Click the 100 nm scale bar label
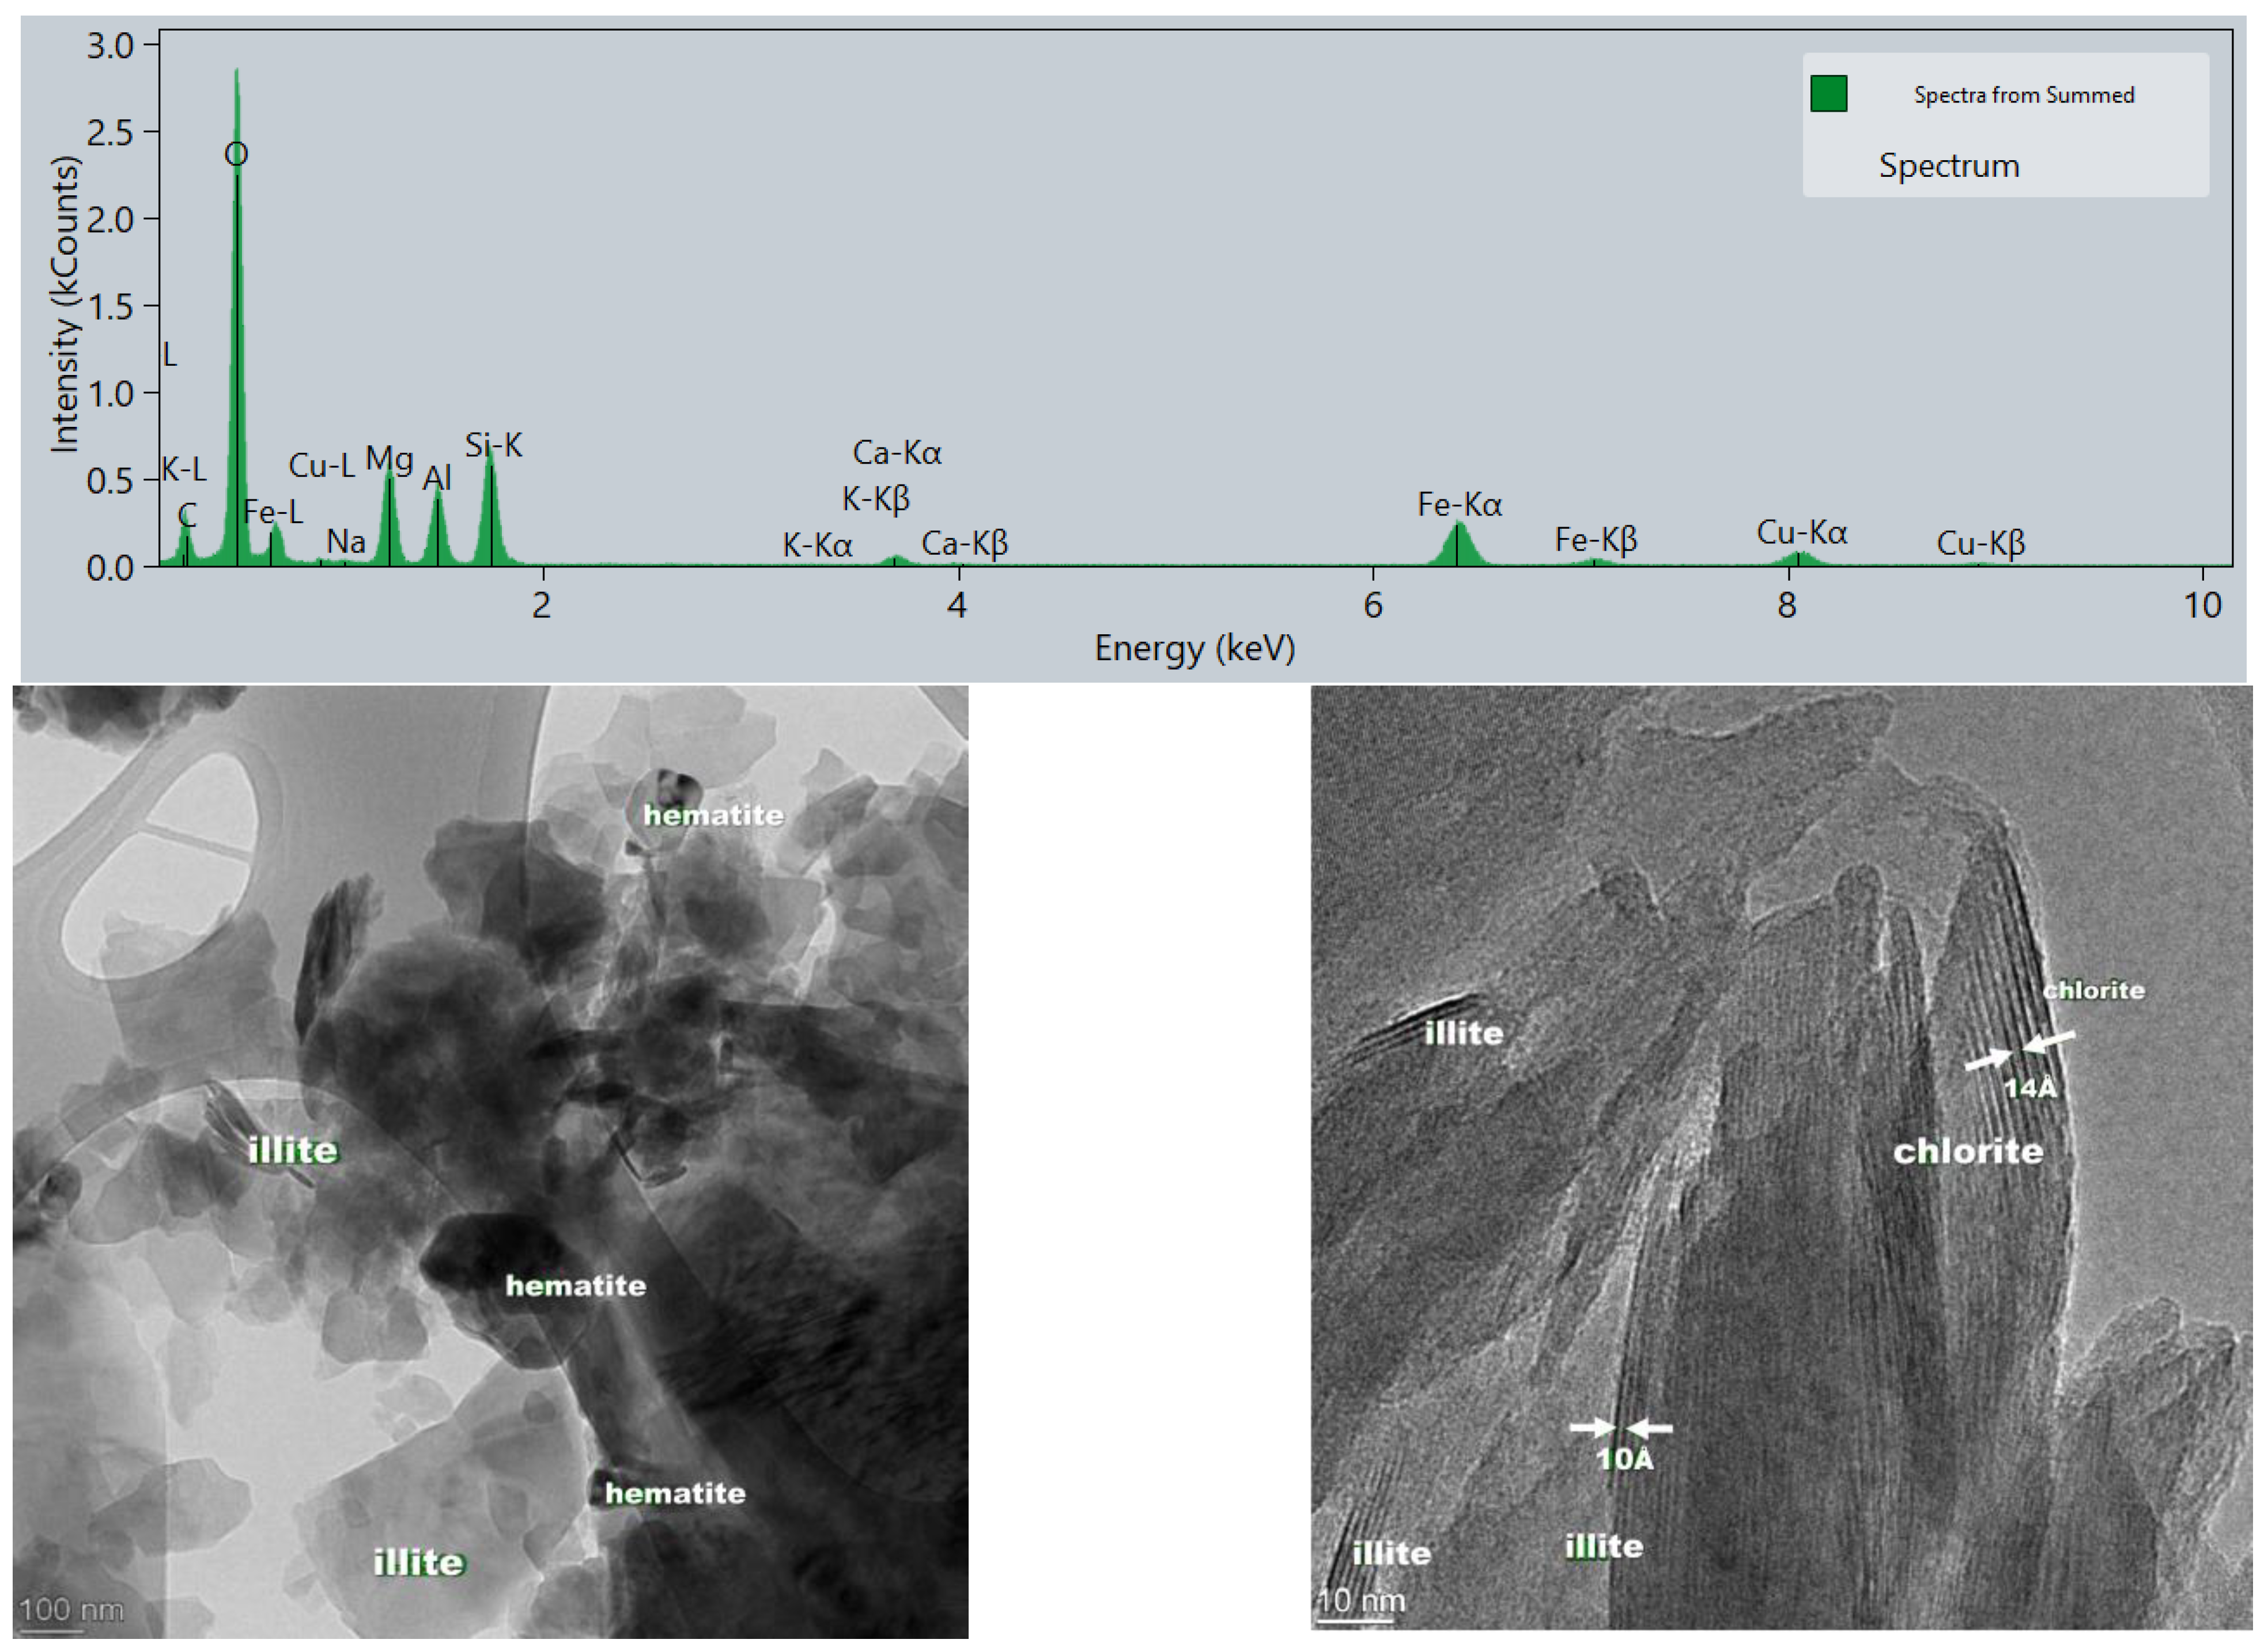The width and height of the screenshot is (2268, 1647). [71, 1609]
